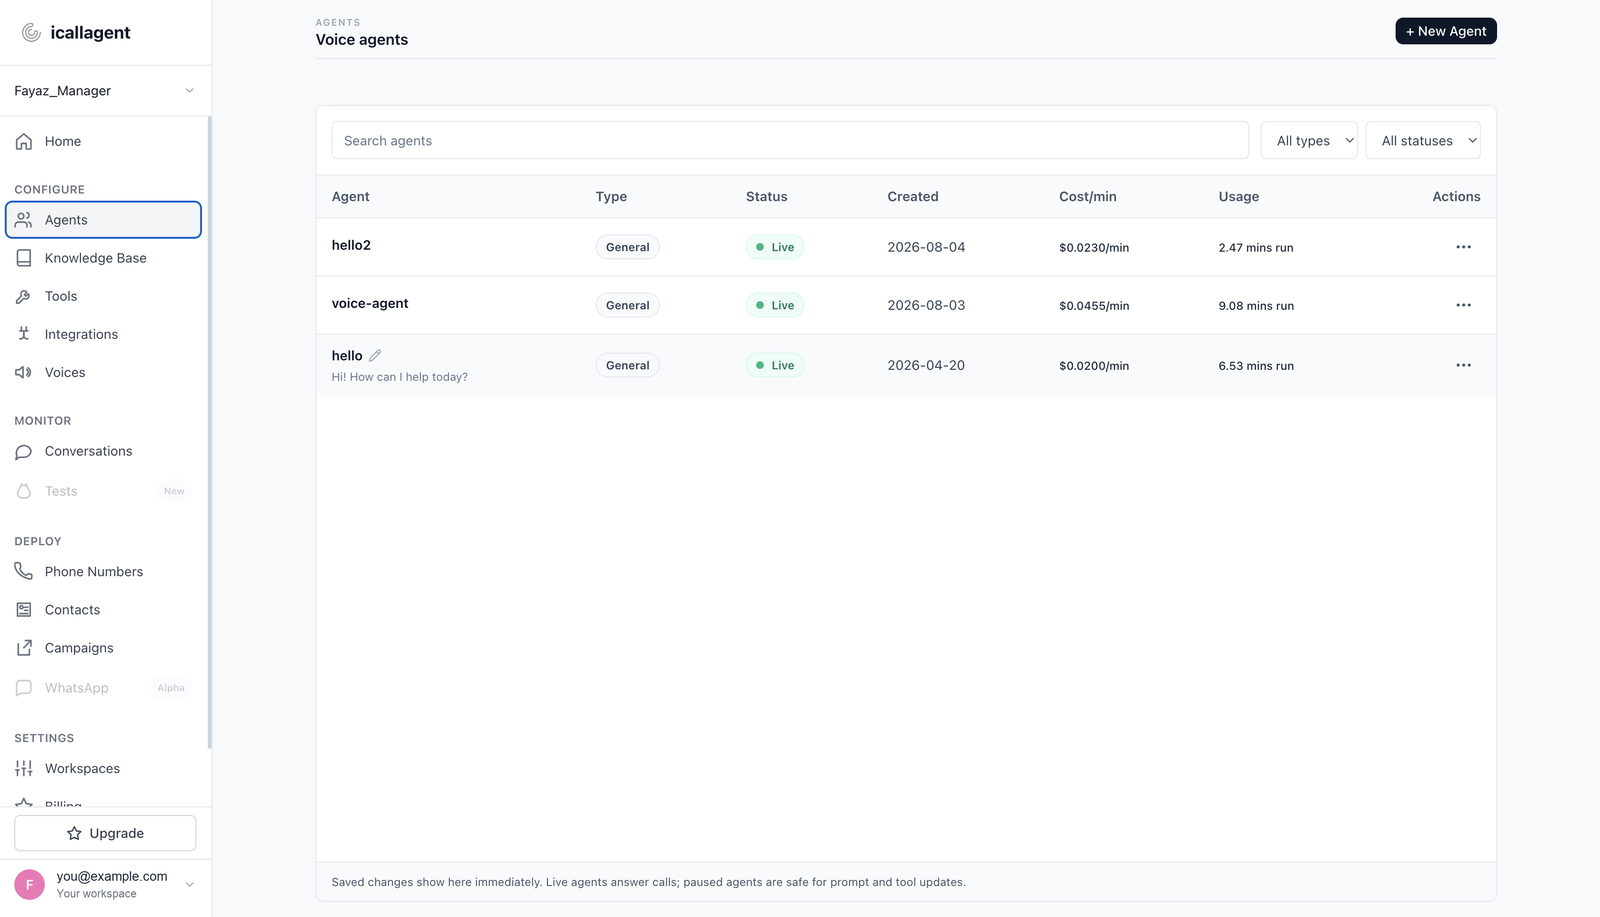The height and width of the screenshot is (917, 1600).
Task: Open the voice-agent name link
Action: pyautogui.click(x=370, y=303)
